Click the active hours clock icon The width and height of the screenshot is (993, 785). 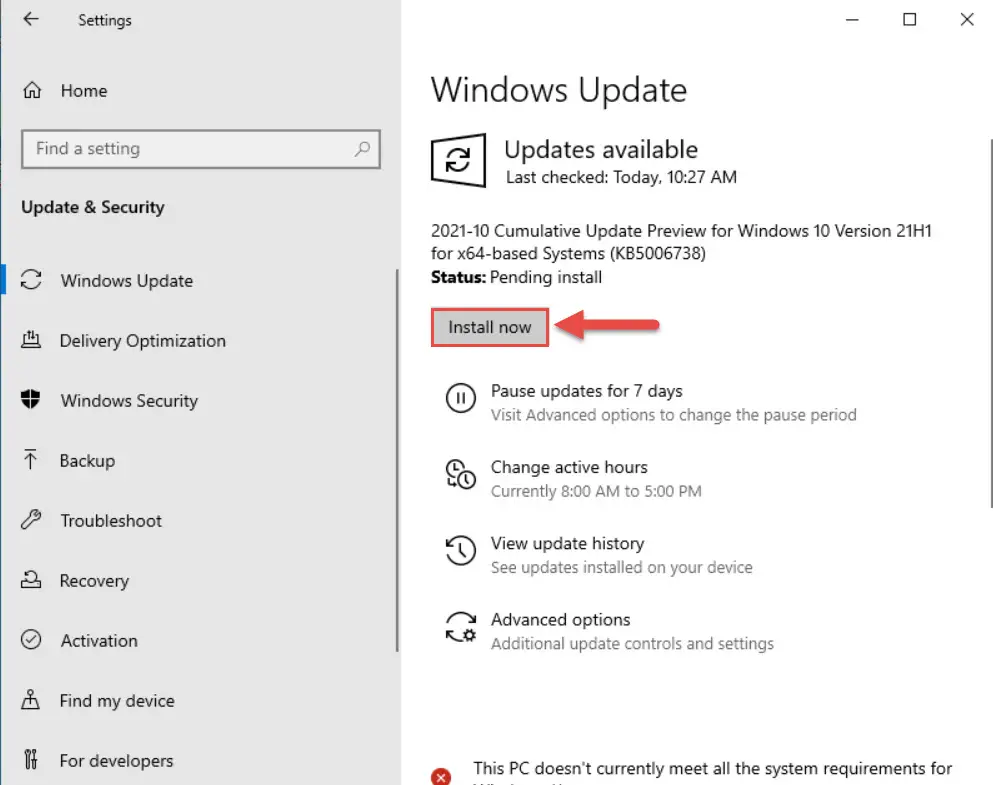click(x=460, y=474)
